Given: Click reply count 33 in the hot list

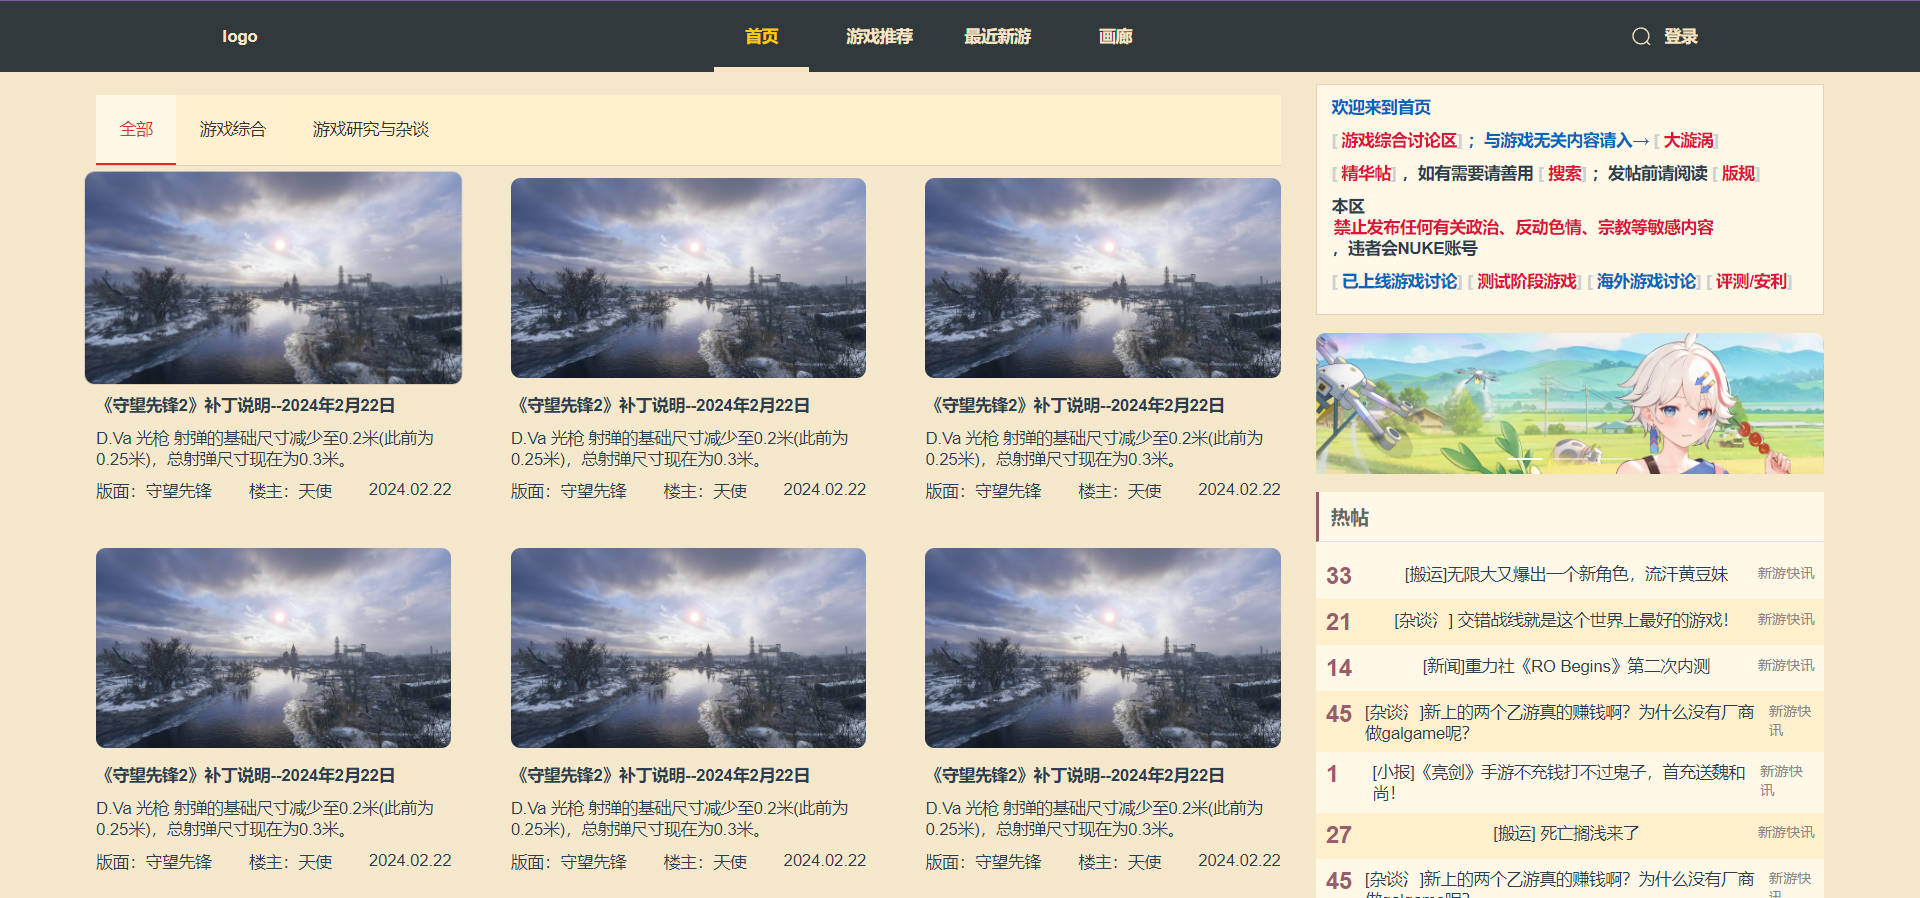Looking at the screenshot, I should coord(1338,575).
